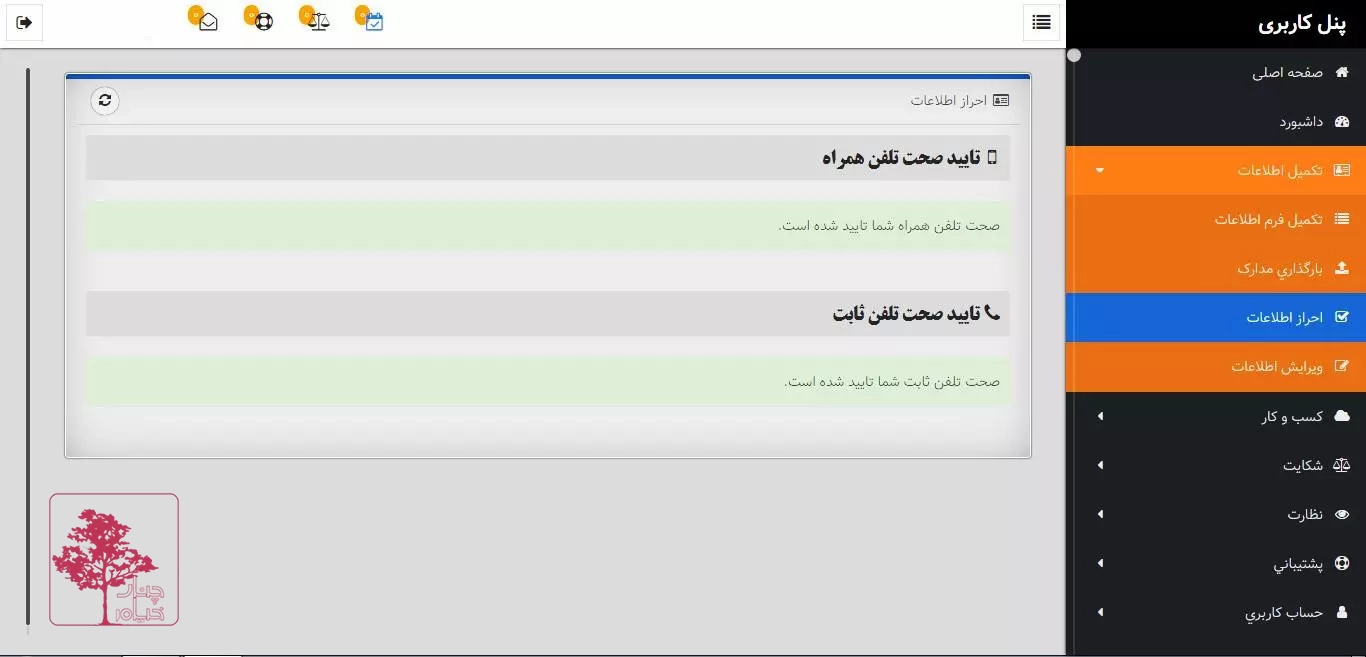Click the پنل کاربری header title
This screenshot has width=1366, height=657.
1304,24
